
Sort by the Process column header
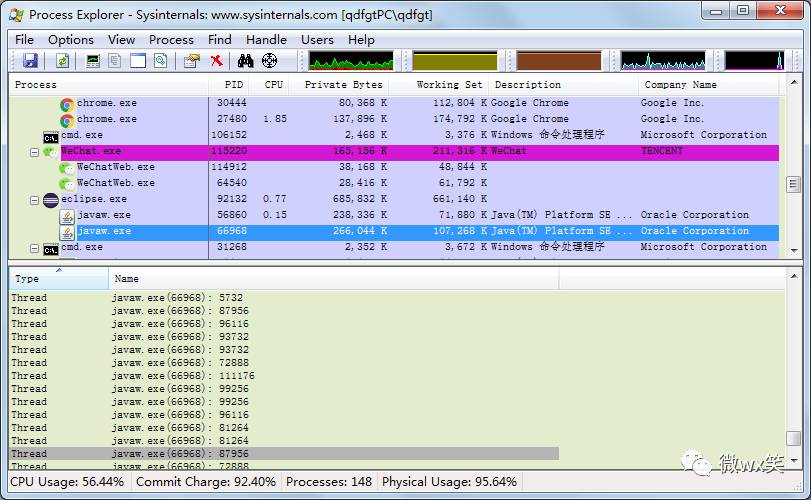pos(109,85)
